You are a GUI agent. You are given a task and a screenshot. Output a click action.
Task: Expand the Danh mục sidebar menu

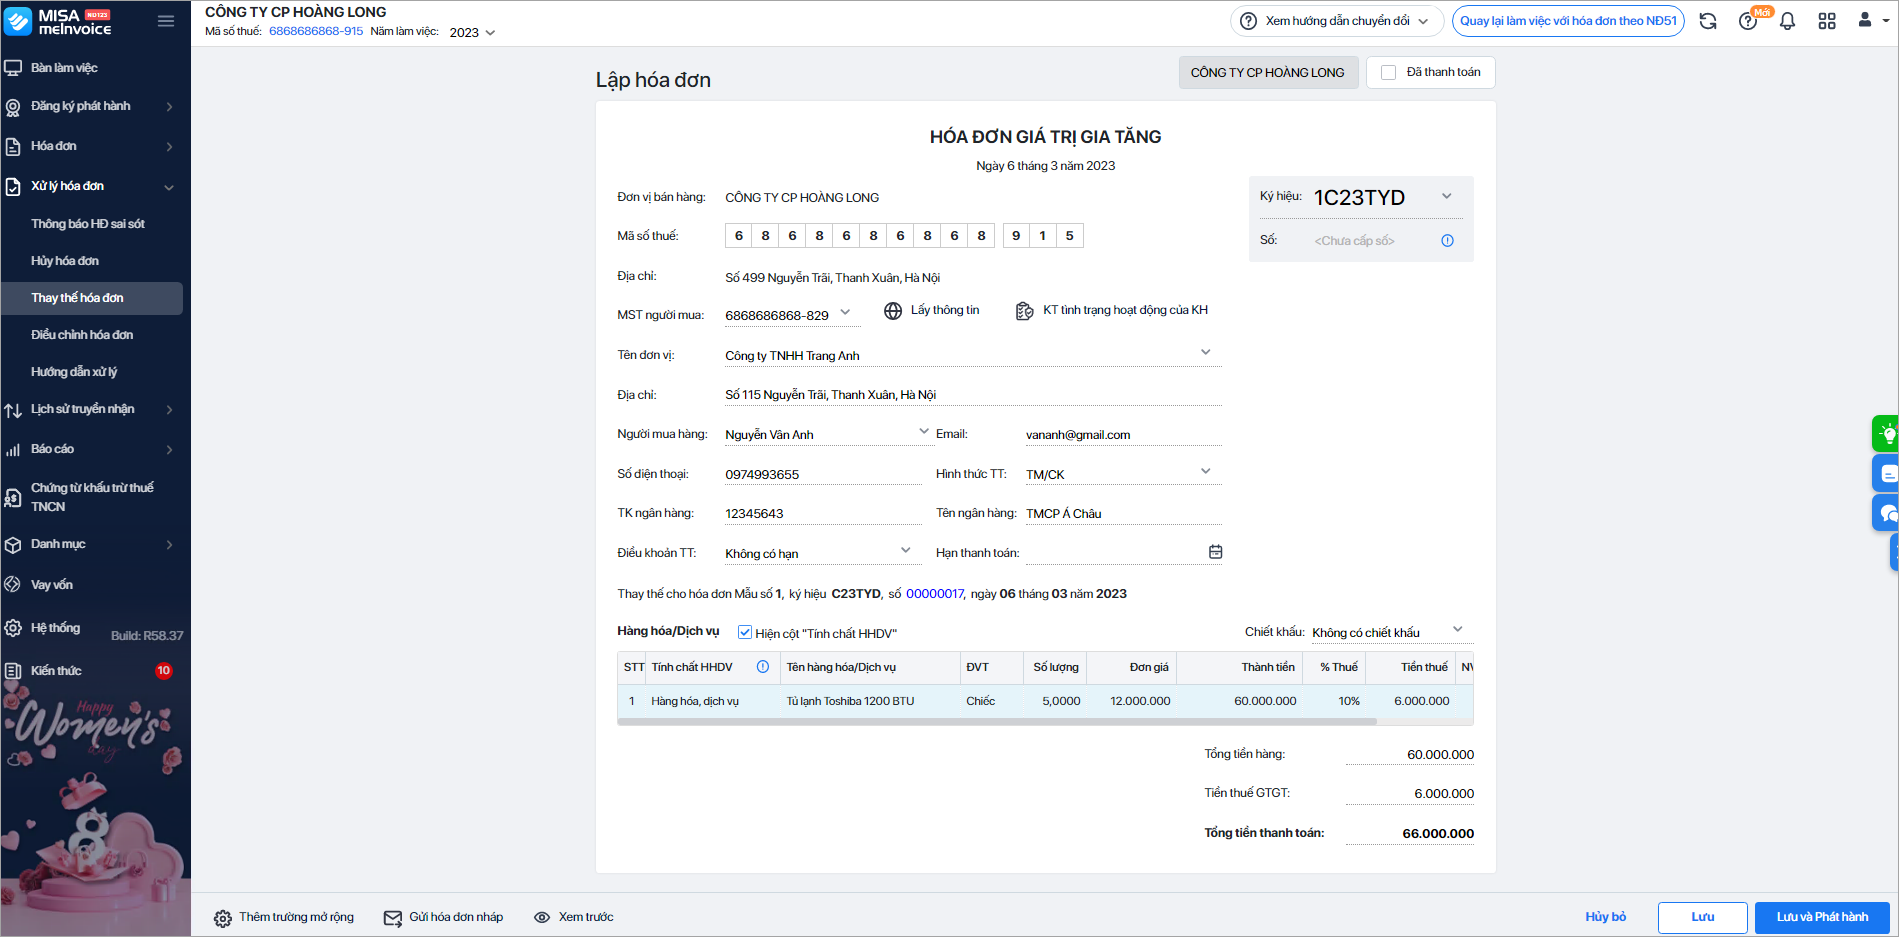pyautogui.click(x=169, y=545)
